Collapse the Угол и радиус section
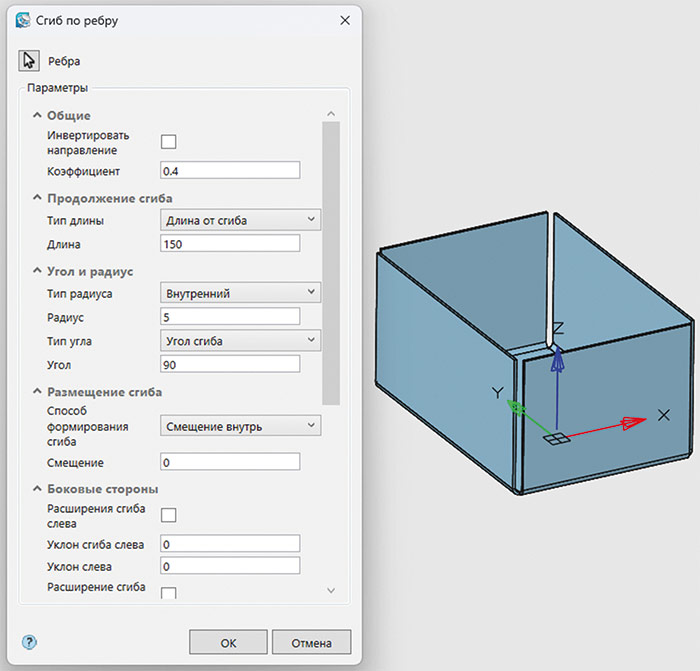 [37, 271]
